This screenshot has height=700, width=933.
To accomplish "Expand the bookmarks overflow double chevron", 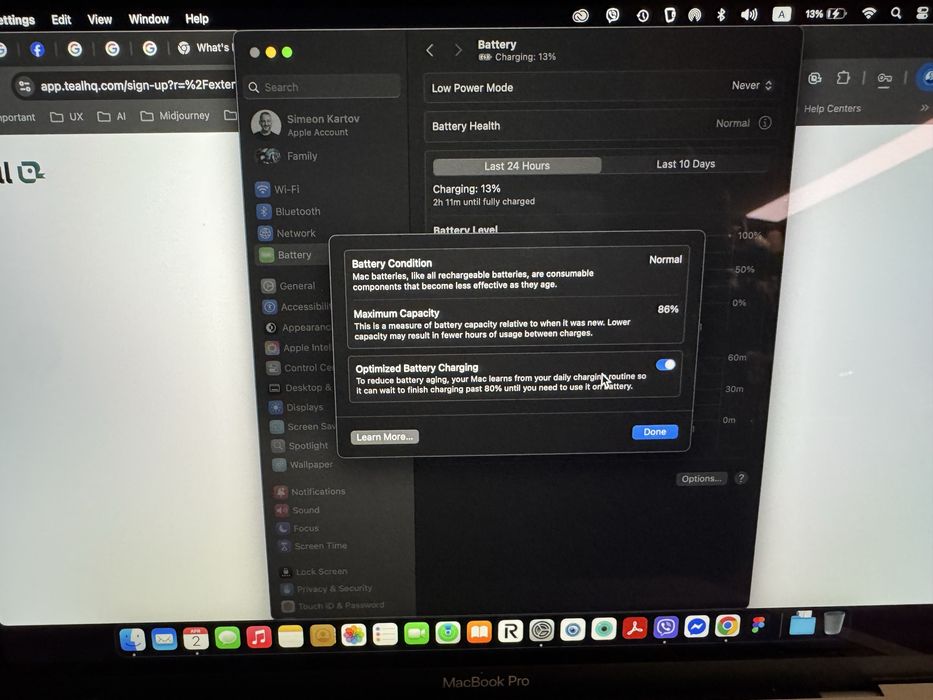I will click(x=924, y=108).
